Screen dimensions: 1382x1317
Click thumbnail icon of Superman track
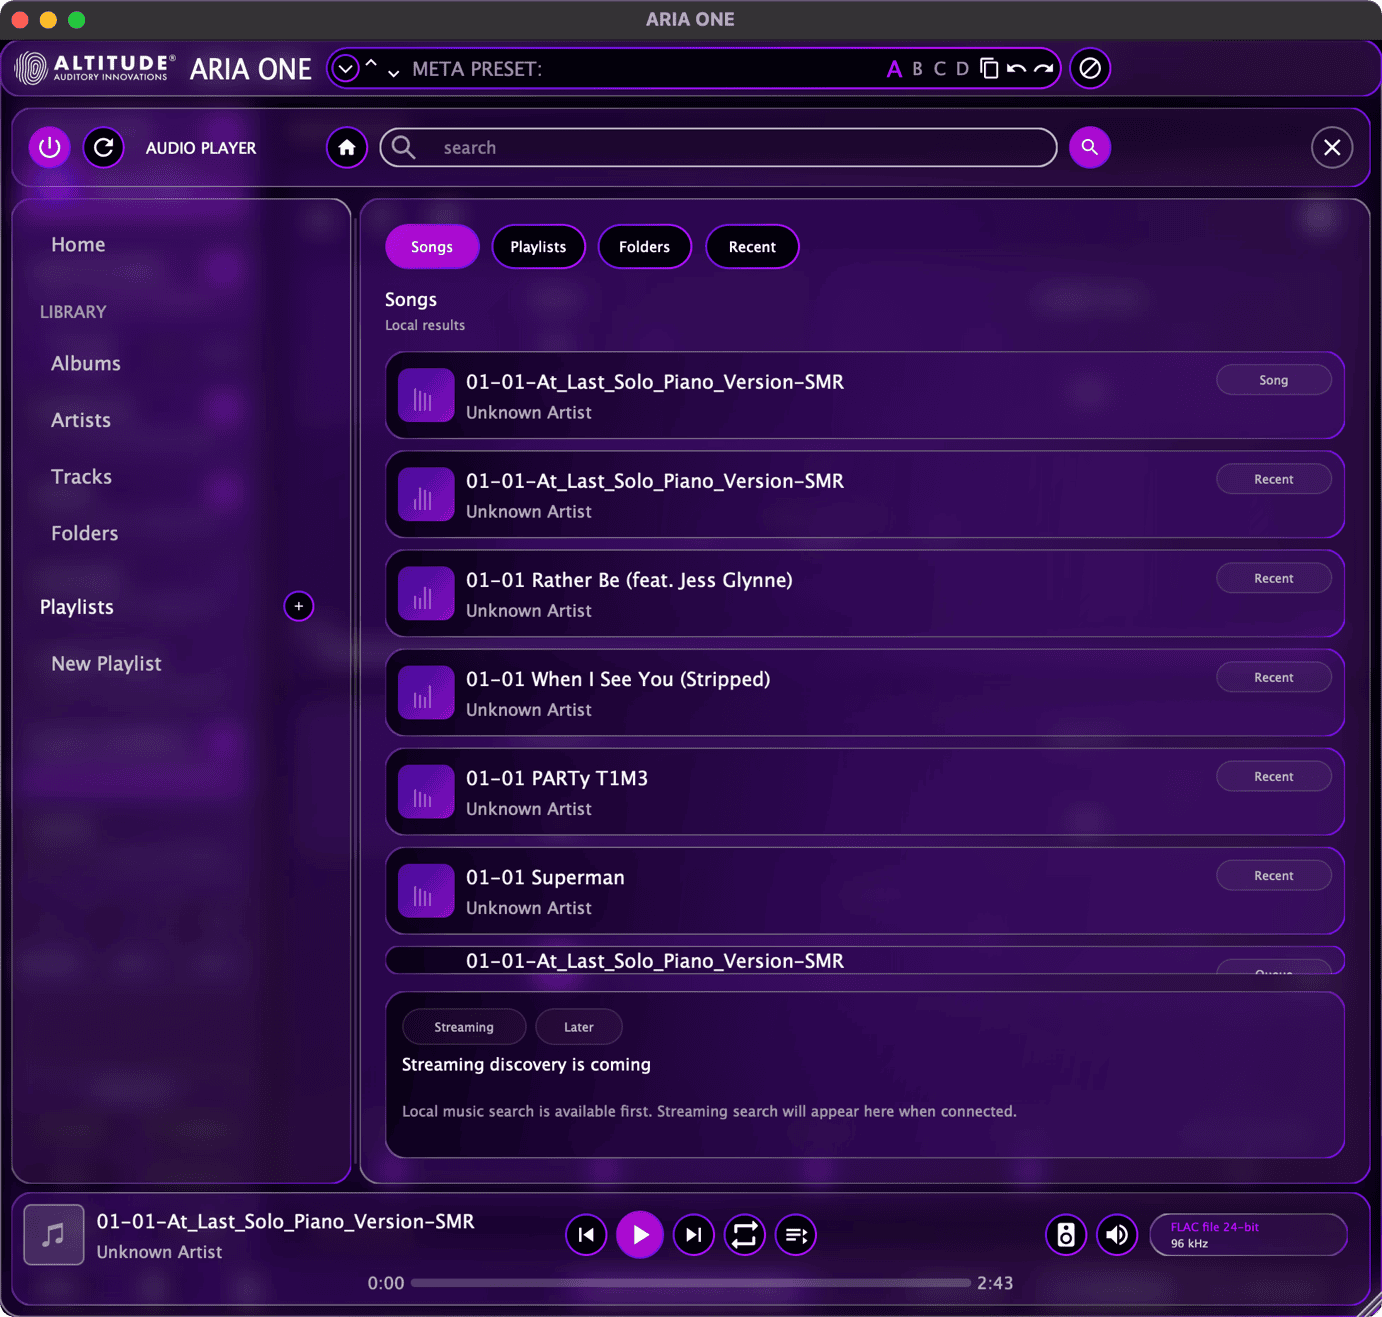pos(426,891)
